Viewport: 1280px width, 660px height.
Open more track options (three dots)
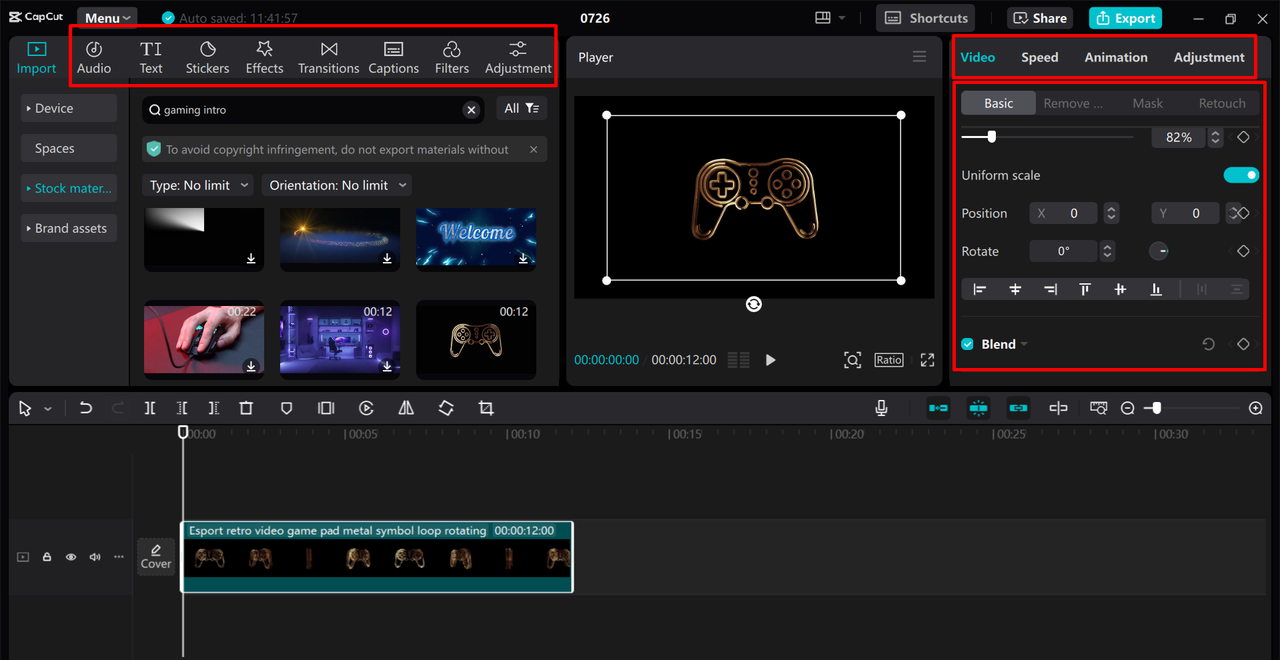click(119, 557)
